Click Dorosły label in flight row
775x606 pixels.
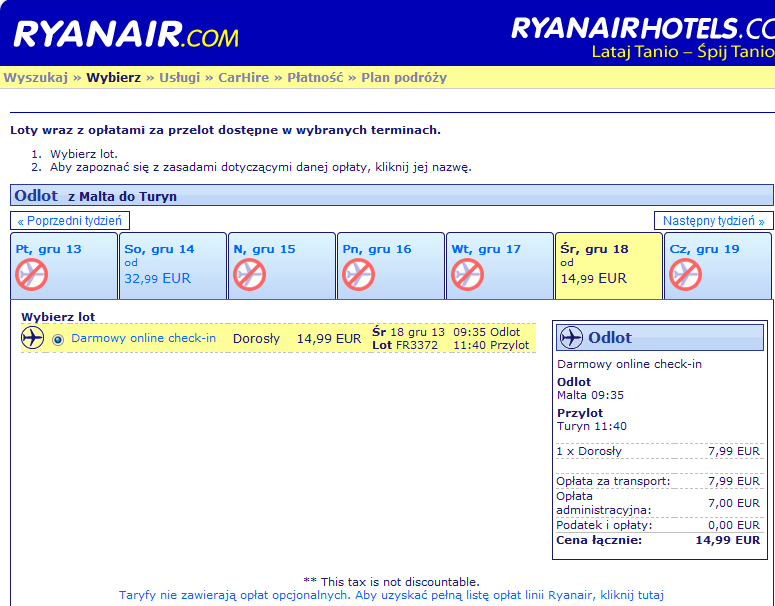pos(256,339)
